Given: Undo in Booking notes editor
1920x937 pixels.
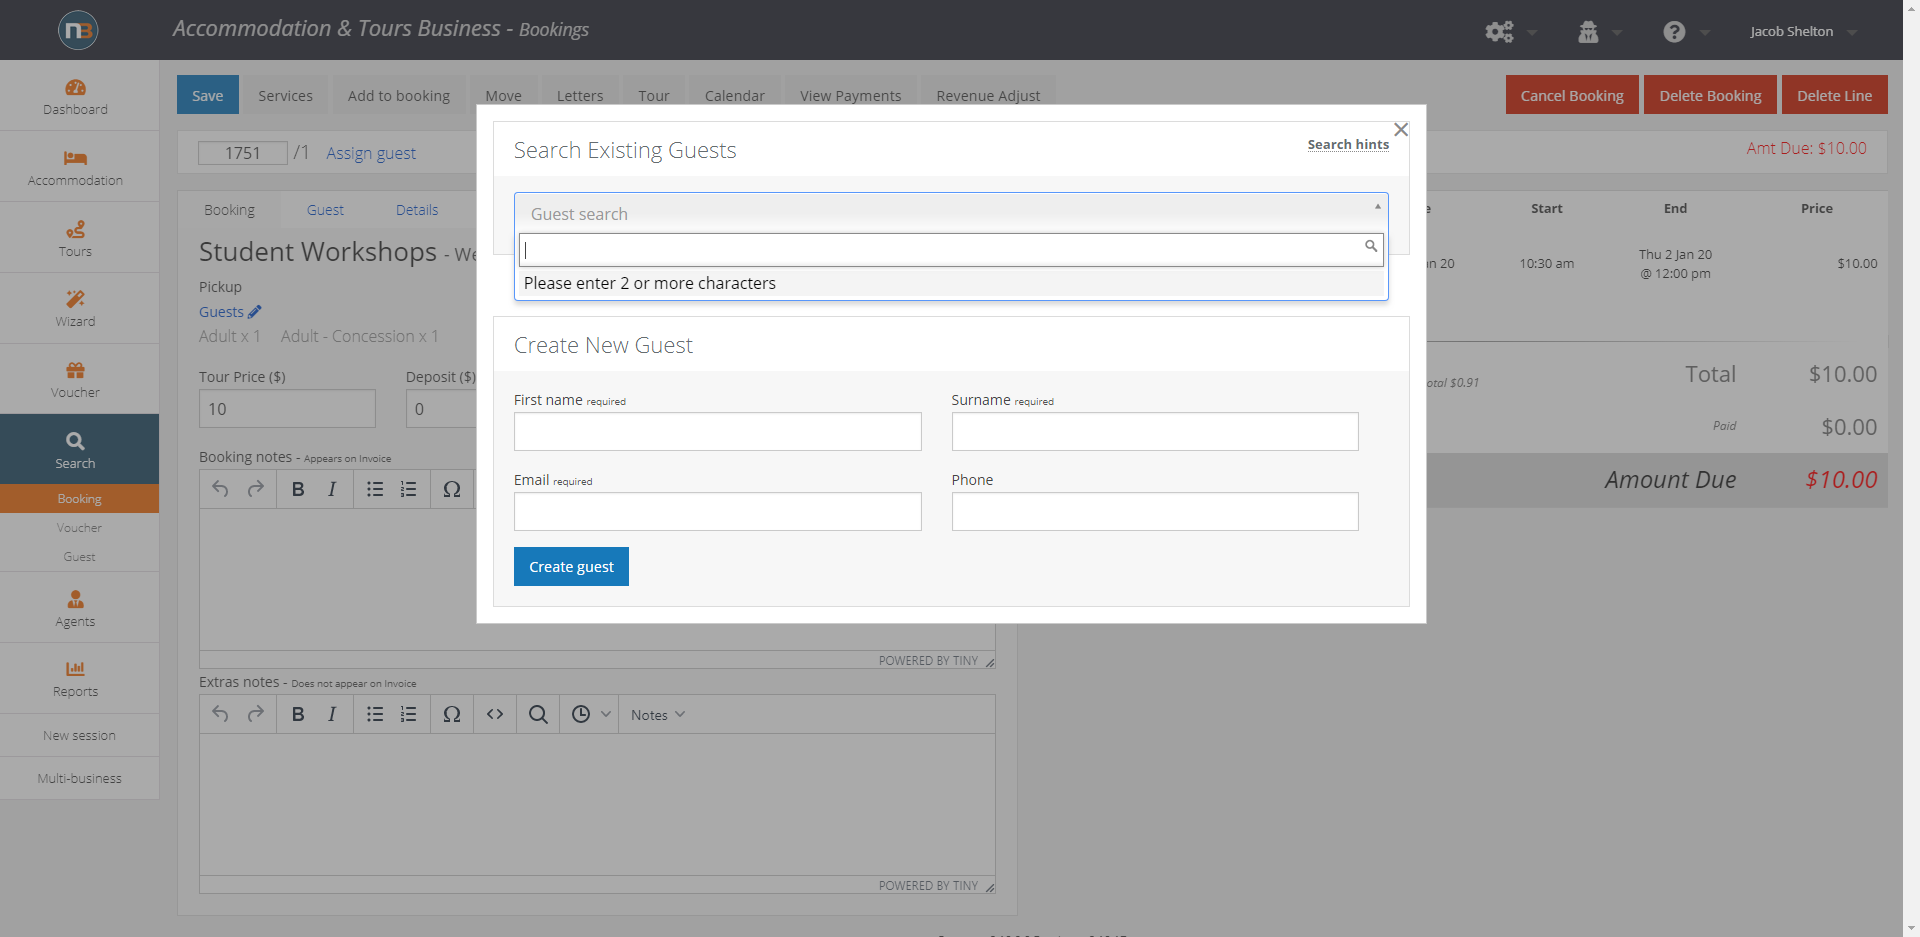Looking at the screenshot, I should click(220, 489).
